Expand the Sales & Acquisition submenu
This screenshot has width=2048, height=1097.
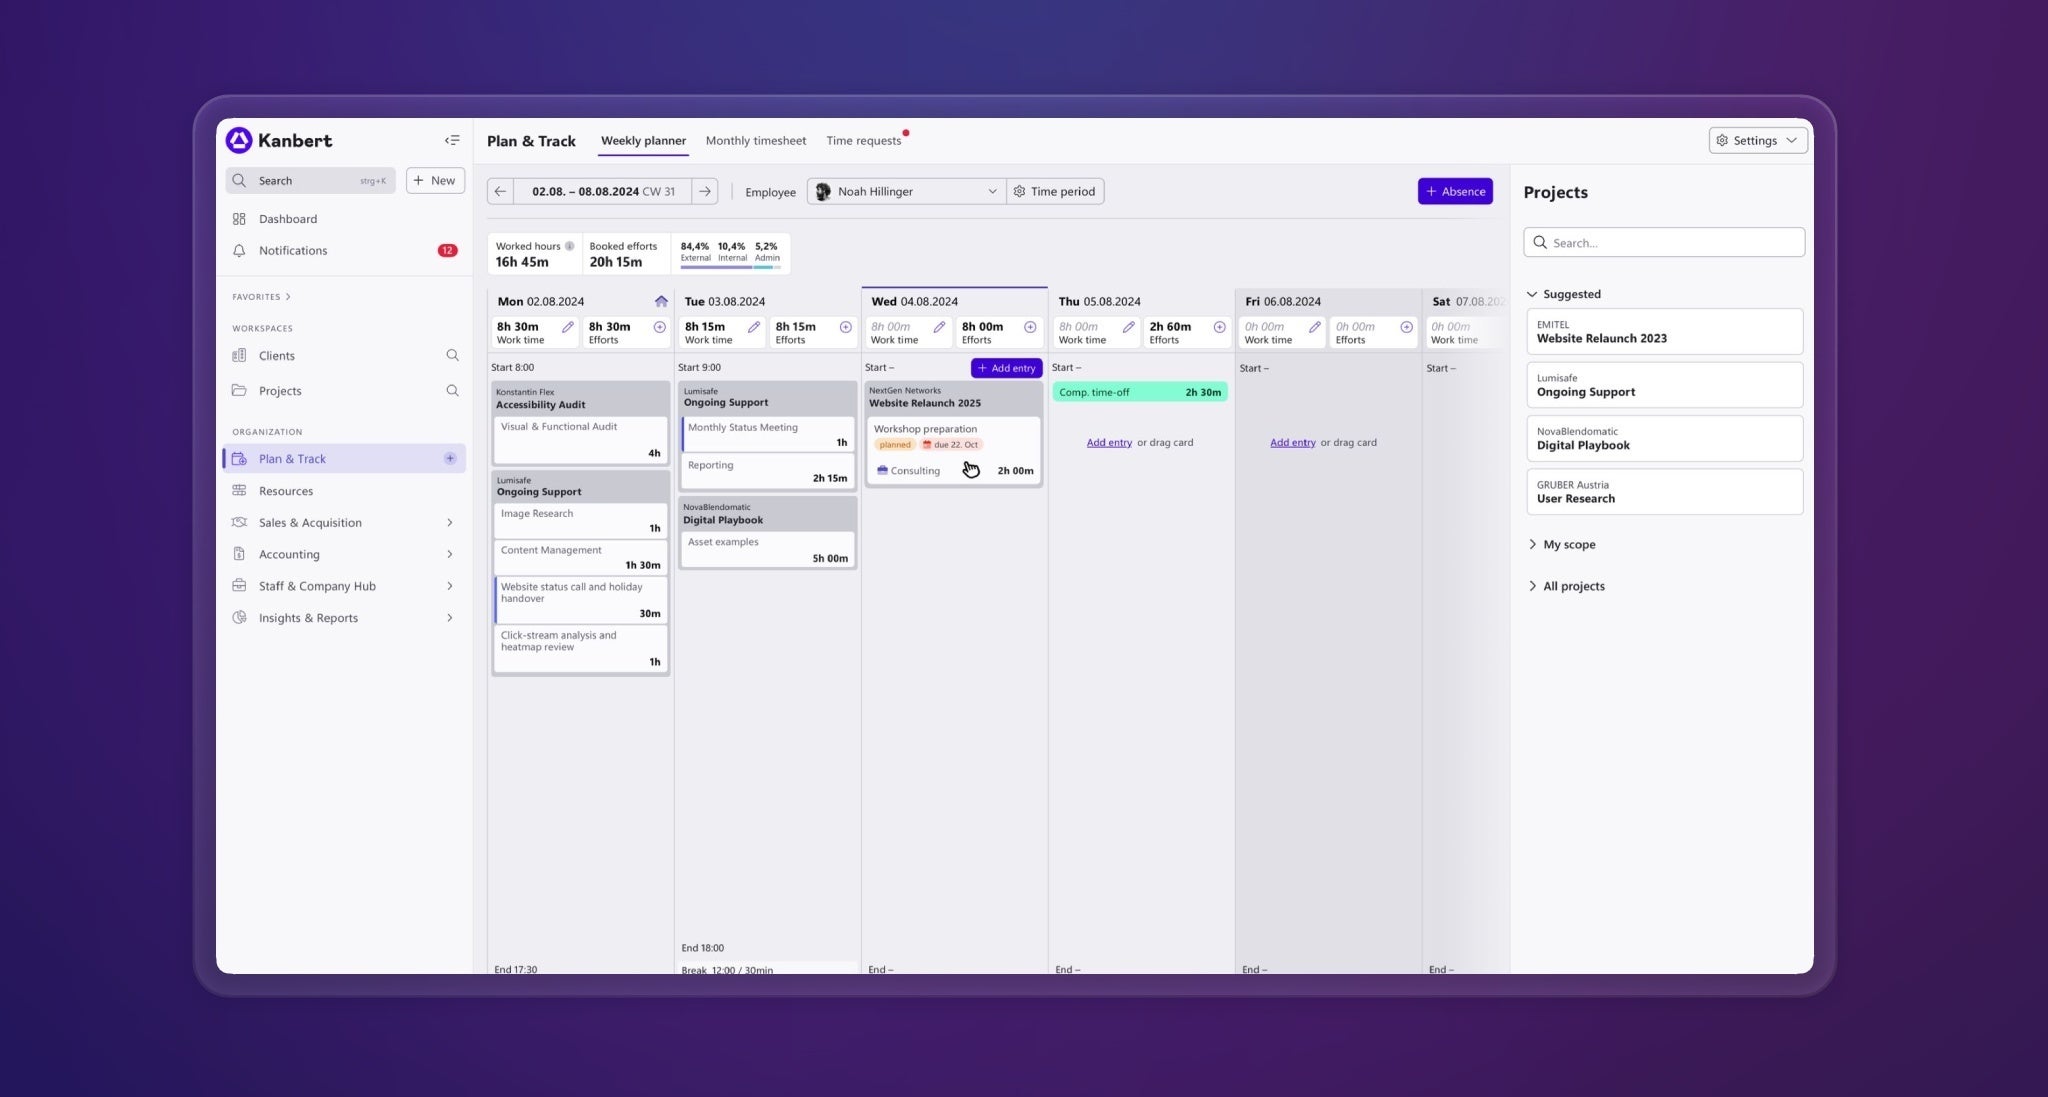click(449, 523)
